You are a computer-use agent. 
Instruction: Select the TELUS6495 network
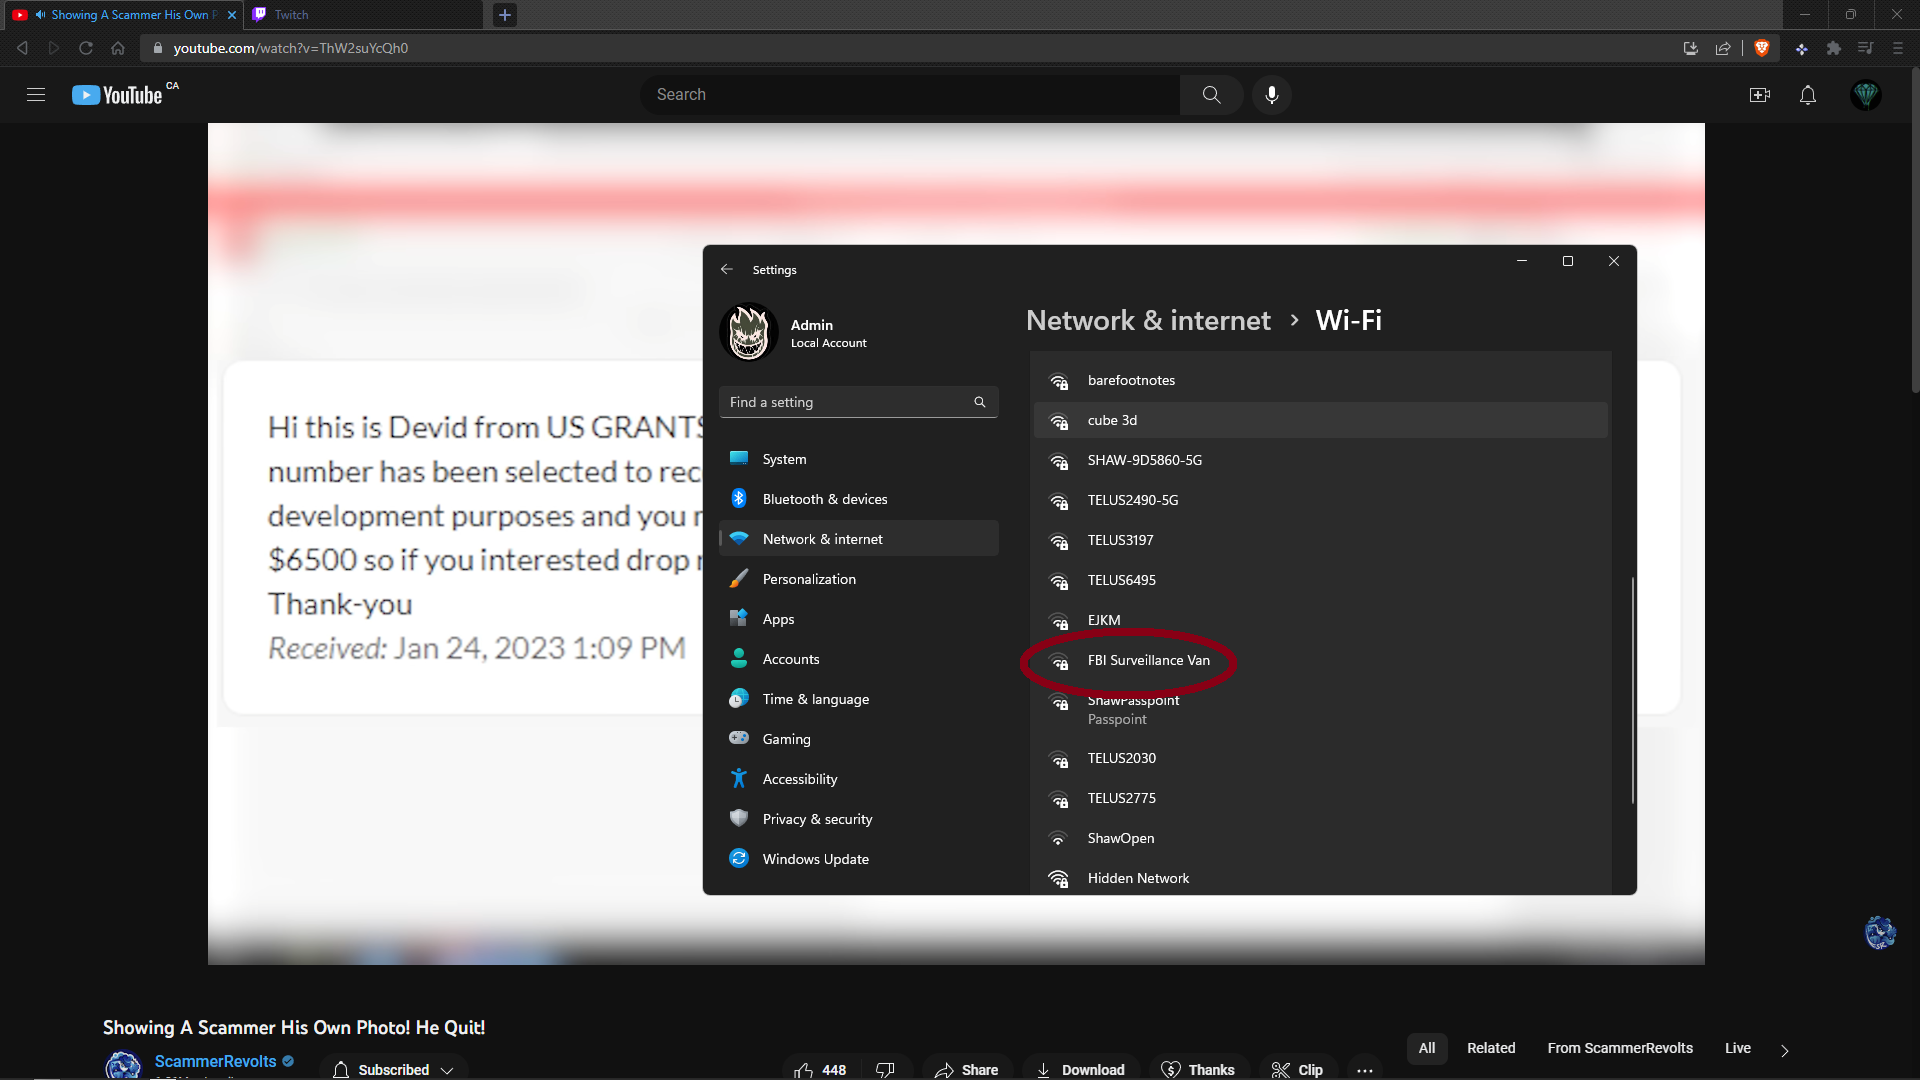[1320, 580]
